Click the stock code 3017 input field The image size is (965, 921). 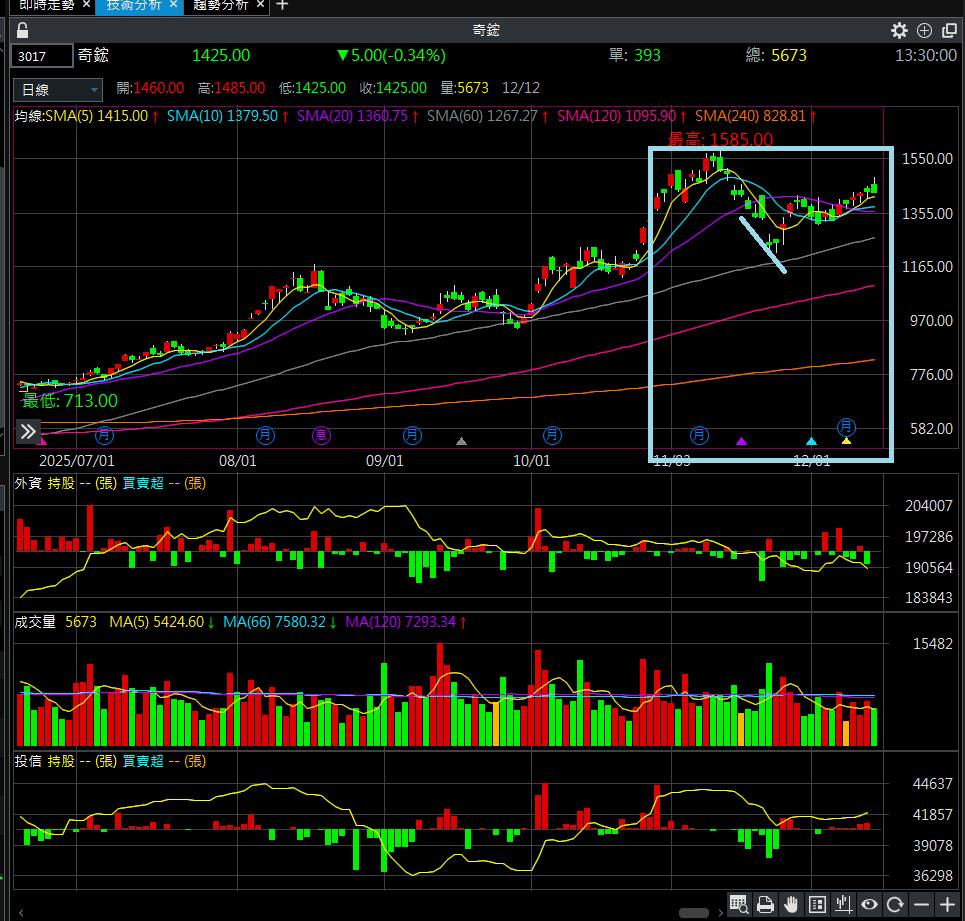click(x=42, y=56)
